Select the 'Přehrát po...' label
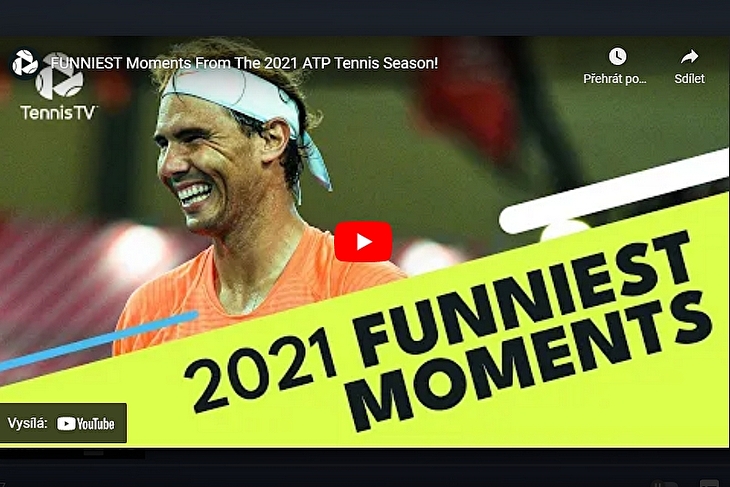 point(615,79)
